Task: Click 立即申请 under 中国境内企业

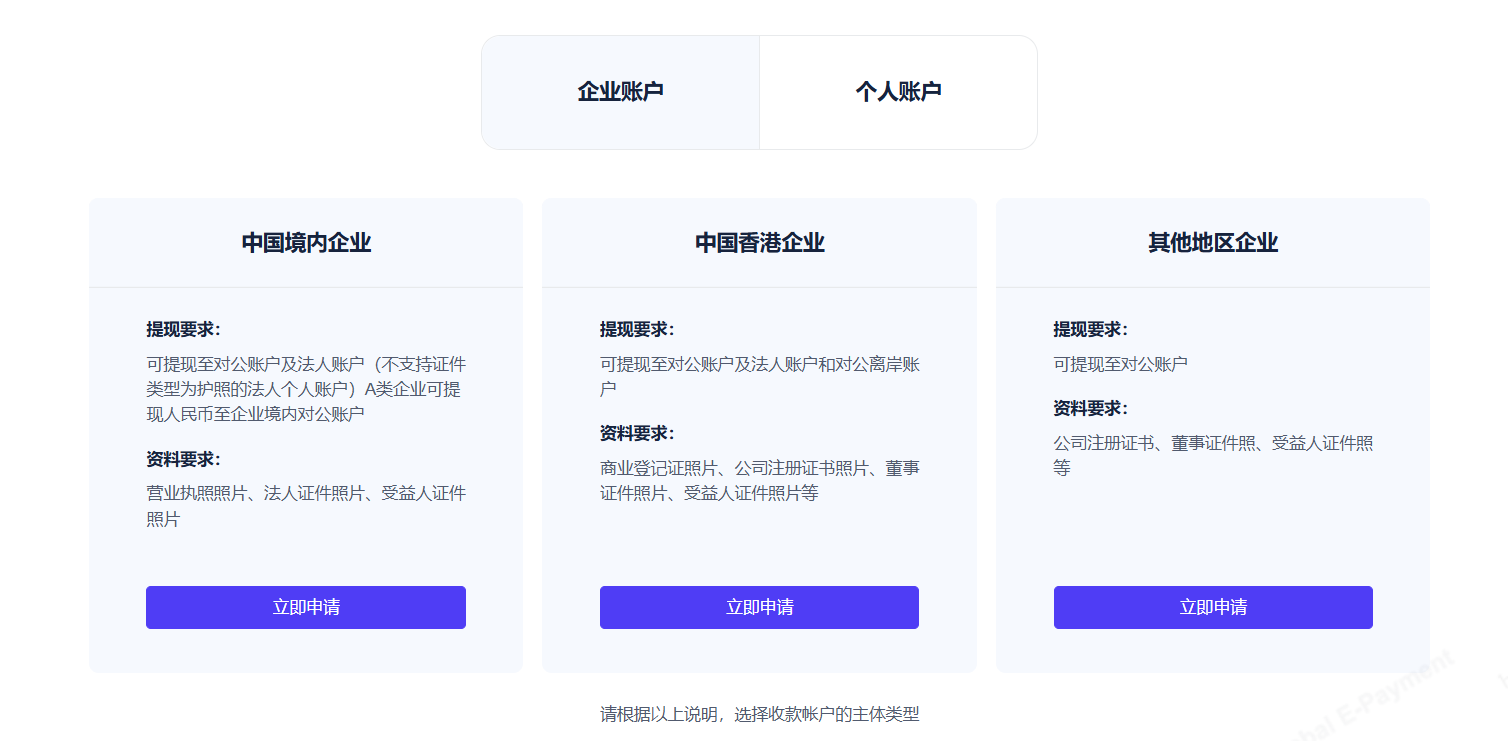Action: click(306, 607)
